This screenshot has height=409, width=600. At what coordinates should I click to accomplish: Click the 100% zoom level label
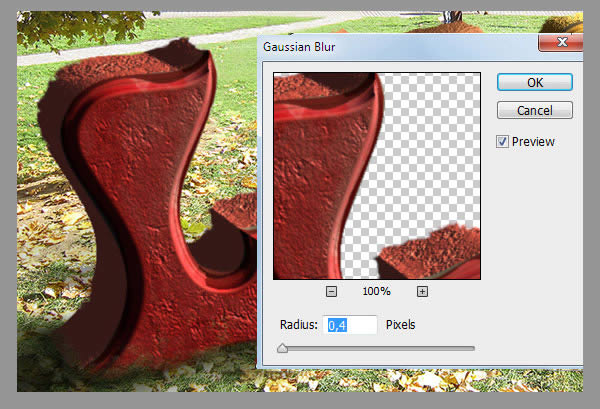pos(376,292)
